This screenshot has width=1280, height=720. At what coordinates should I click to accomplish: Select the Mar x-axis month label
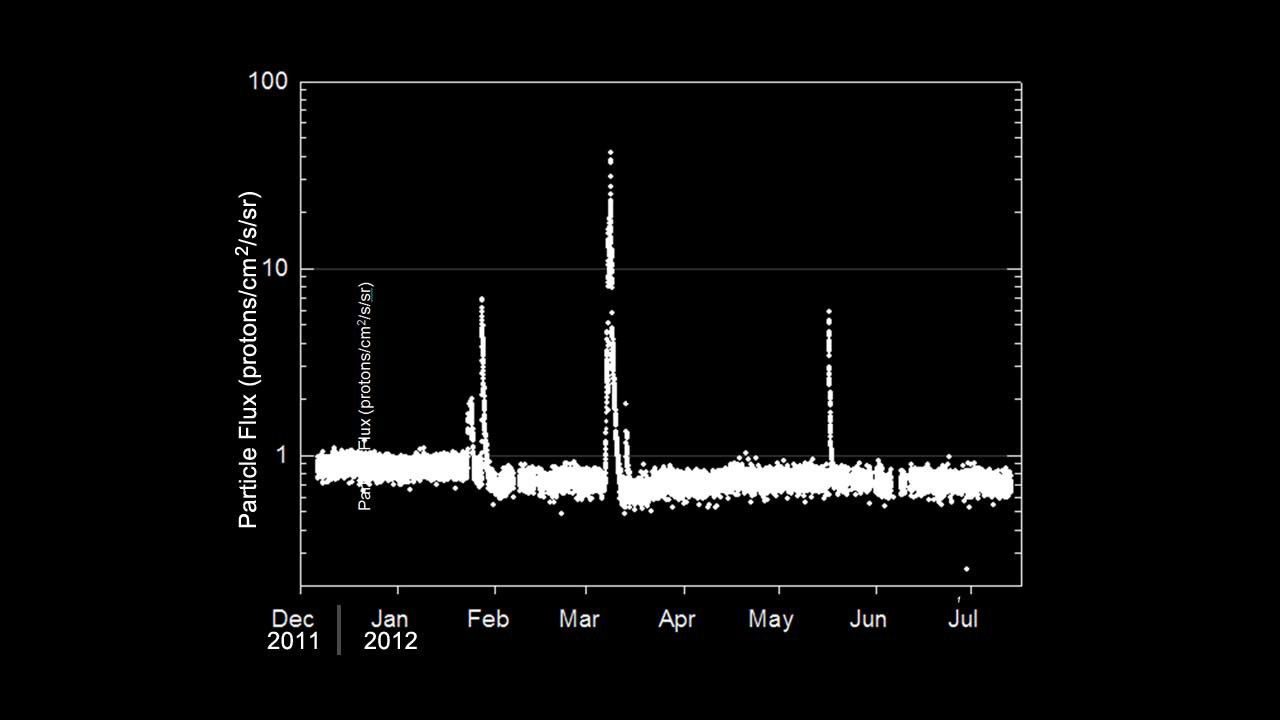[x=579, y=619]
